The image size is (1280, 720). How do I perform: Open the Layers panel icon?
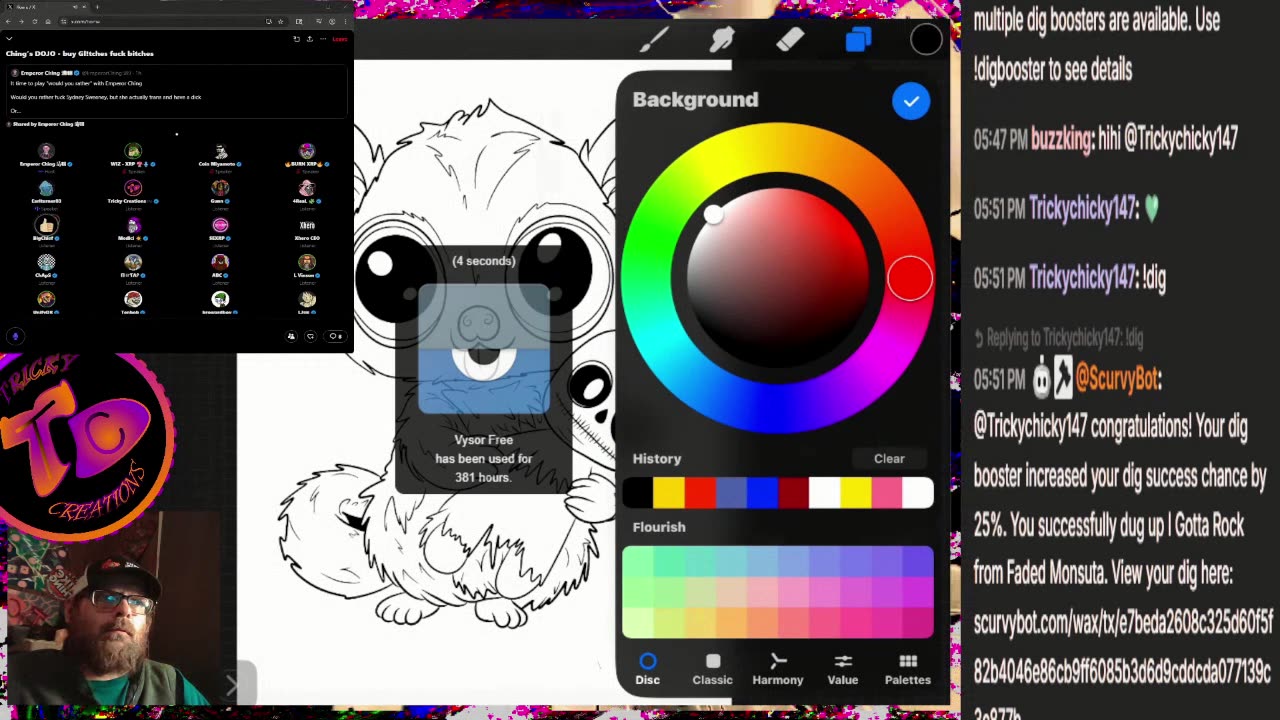859,39
